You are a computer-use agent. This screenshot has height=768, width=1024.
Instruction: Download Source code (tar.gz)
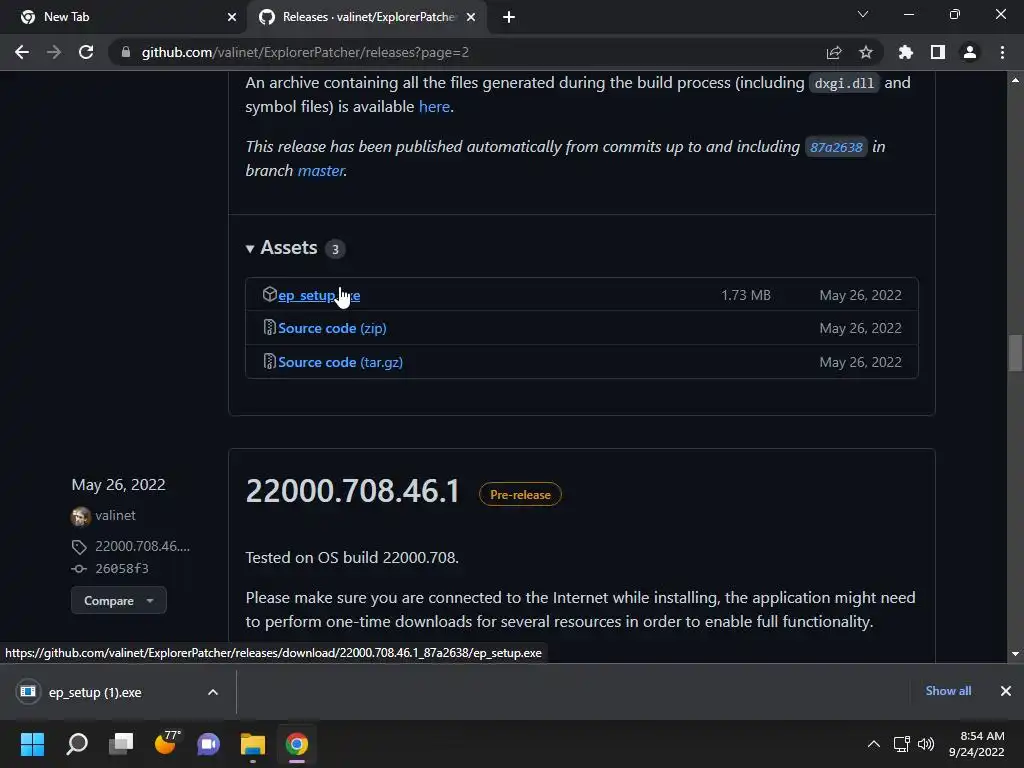tap(340, 362)
